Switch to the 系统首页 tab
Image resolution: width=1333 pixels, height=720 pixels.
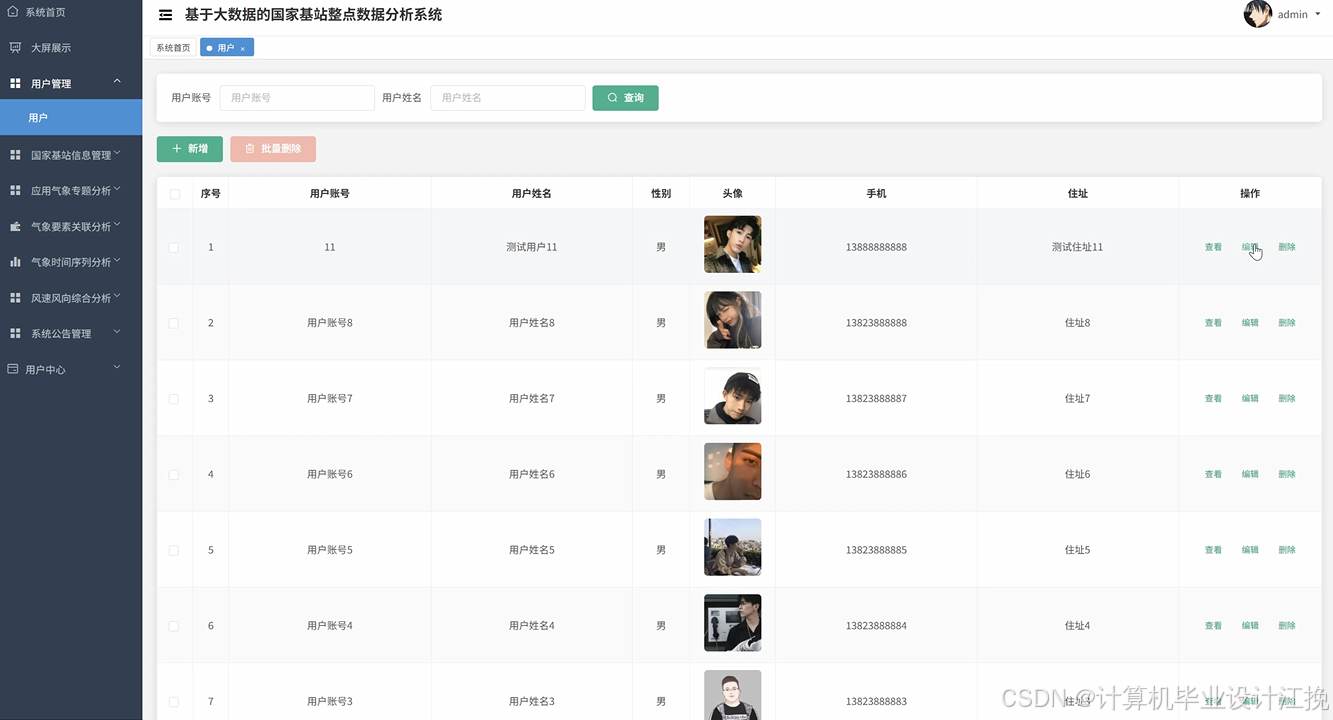[x=173, y=48]
